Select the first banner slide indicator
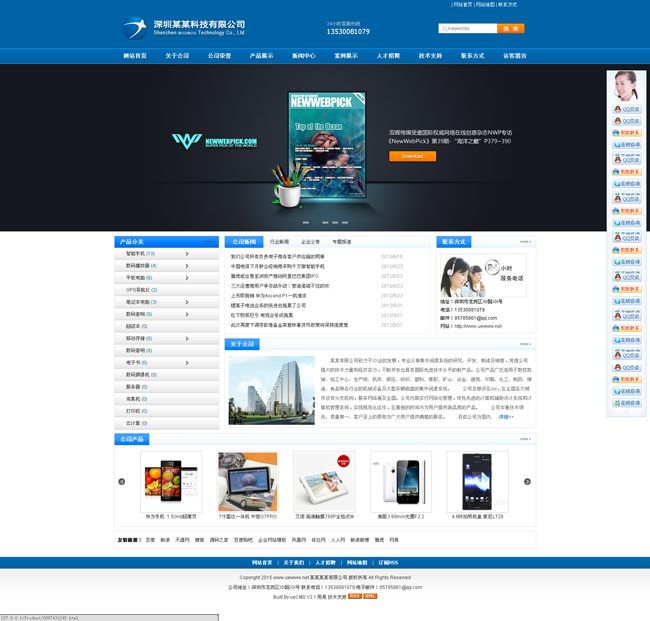Screen dimensions: 650x621 point(306,223)
